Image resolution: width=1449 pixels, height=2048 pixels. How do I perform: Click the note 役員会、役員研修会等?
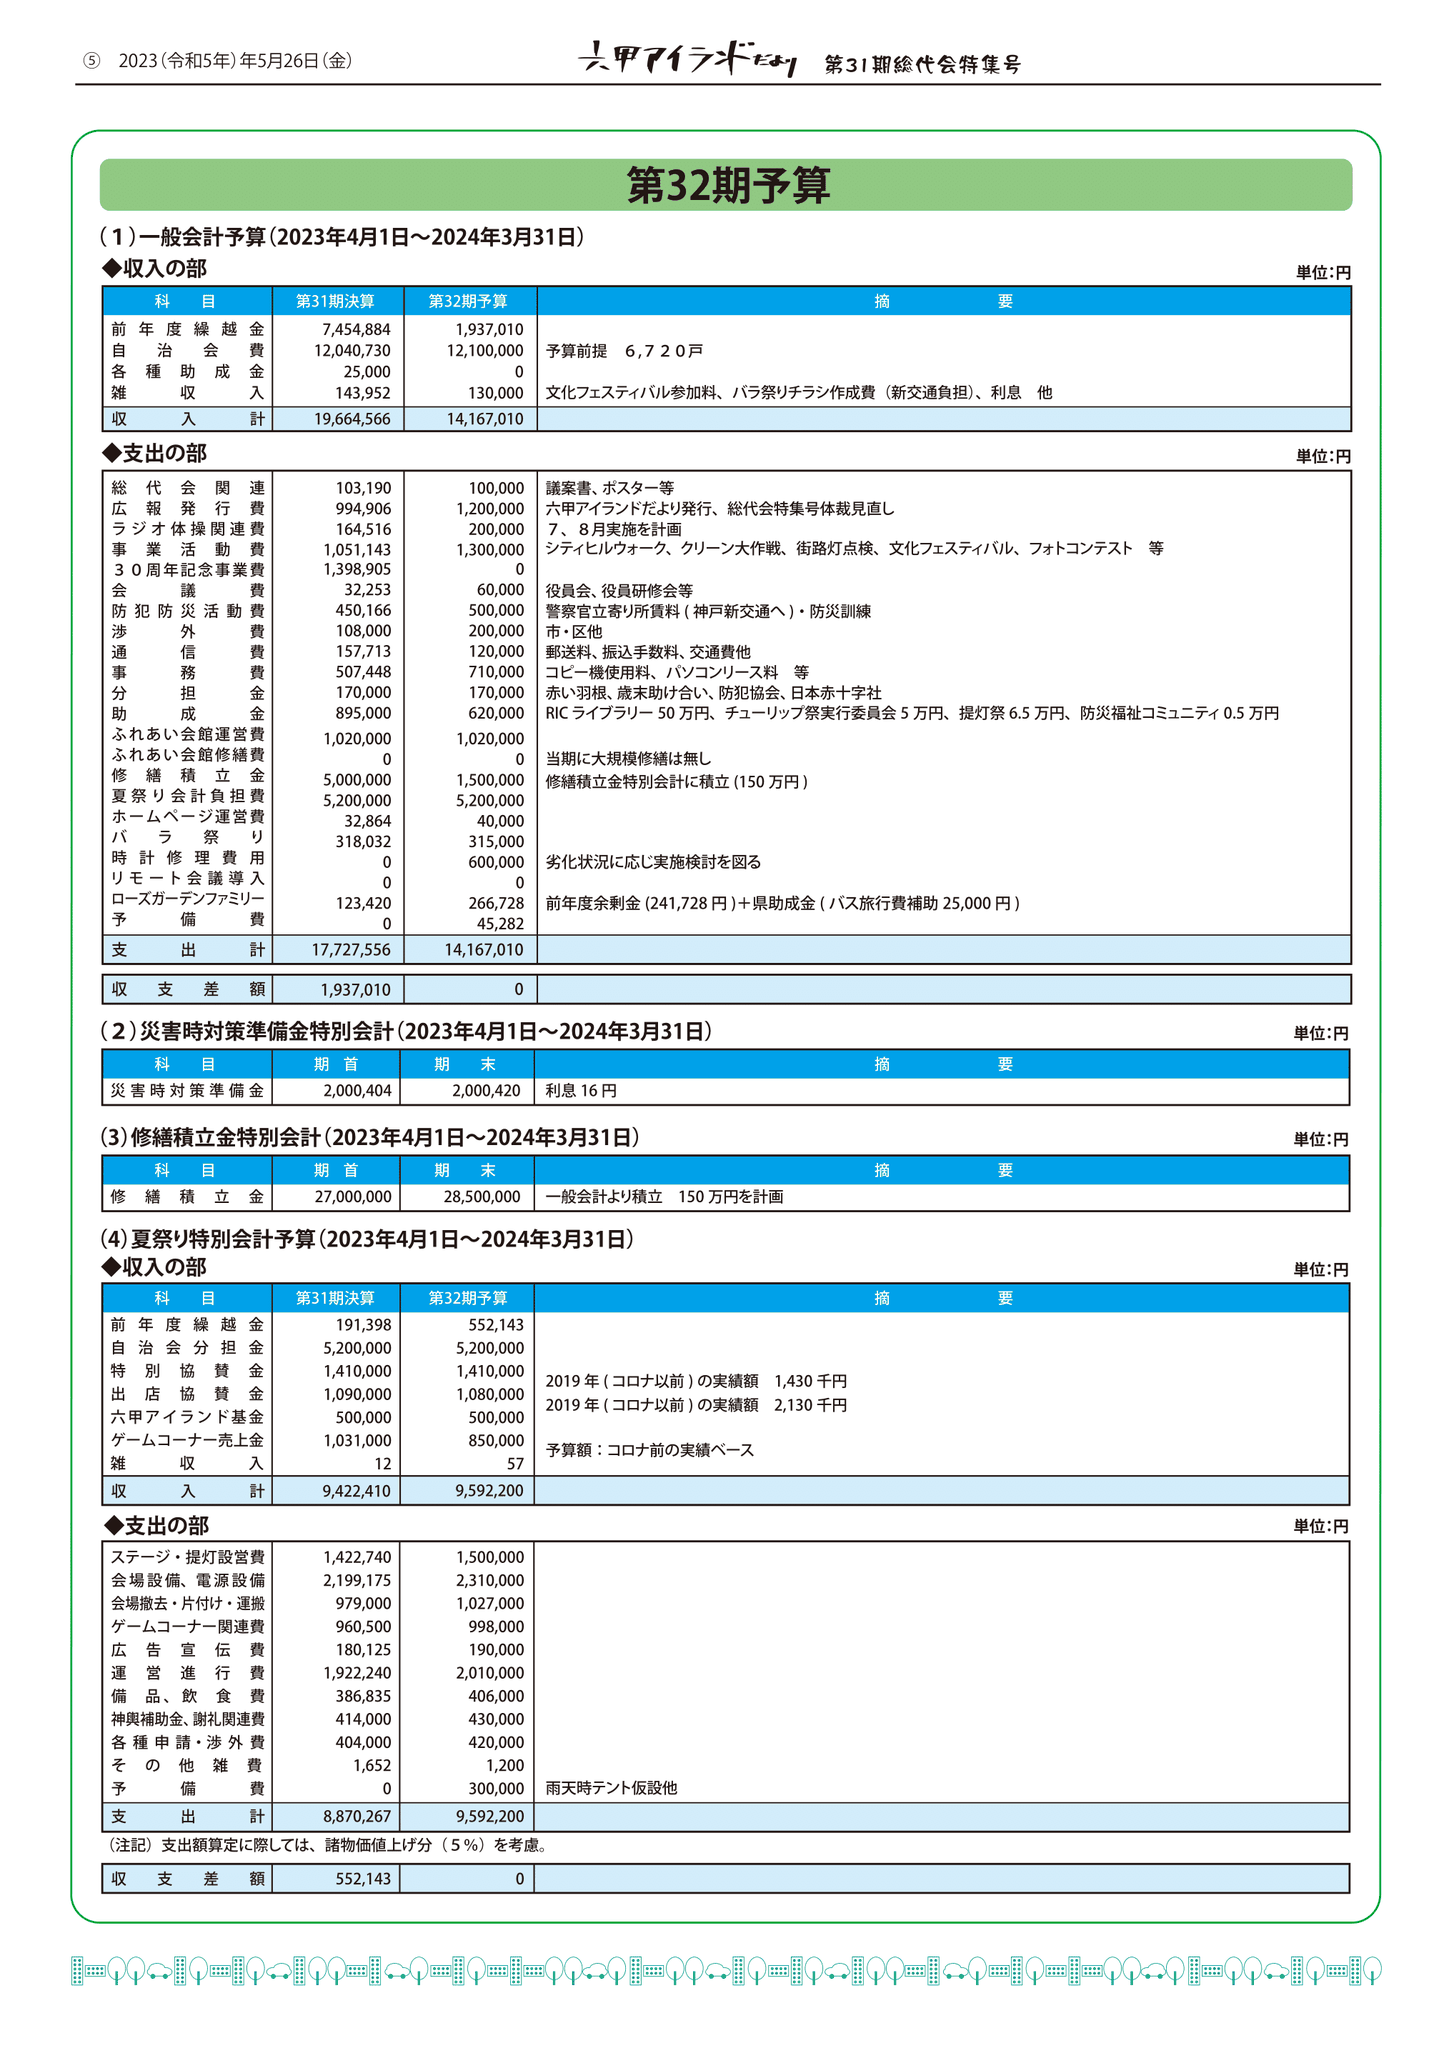[x=619, y=591]
